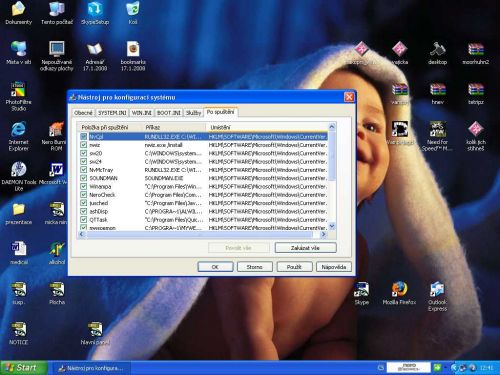Uncheck the nwiz startup item
The height and width of the screenshot is (375, 500).
(84, 145)
